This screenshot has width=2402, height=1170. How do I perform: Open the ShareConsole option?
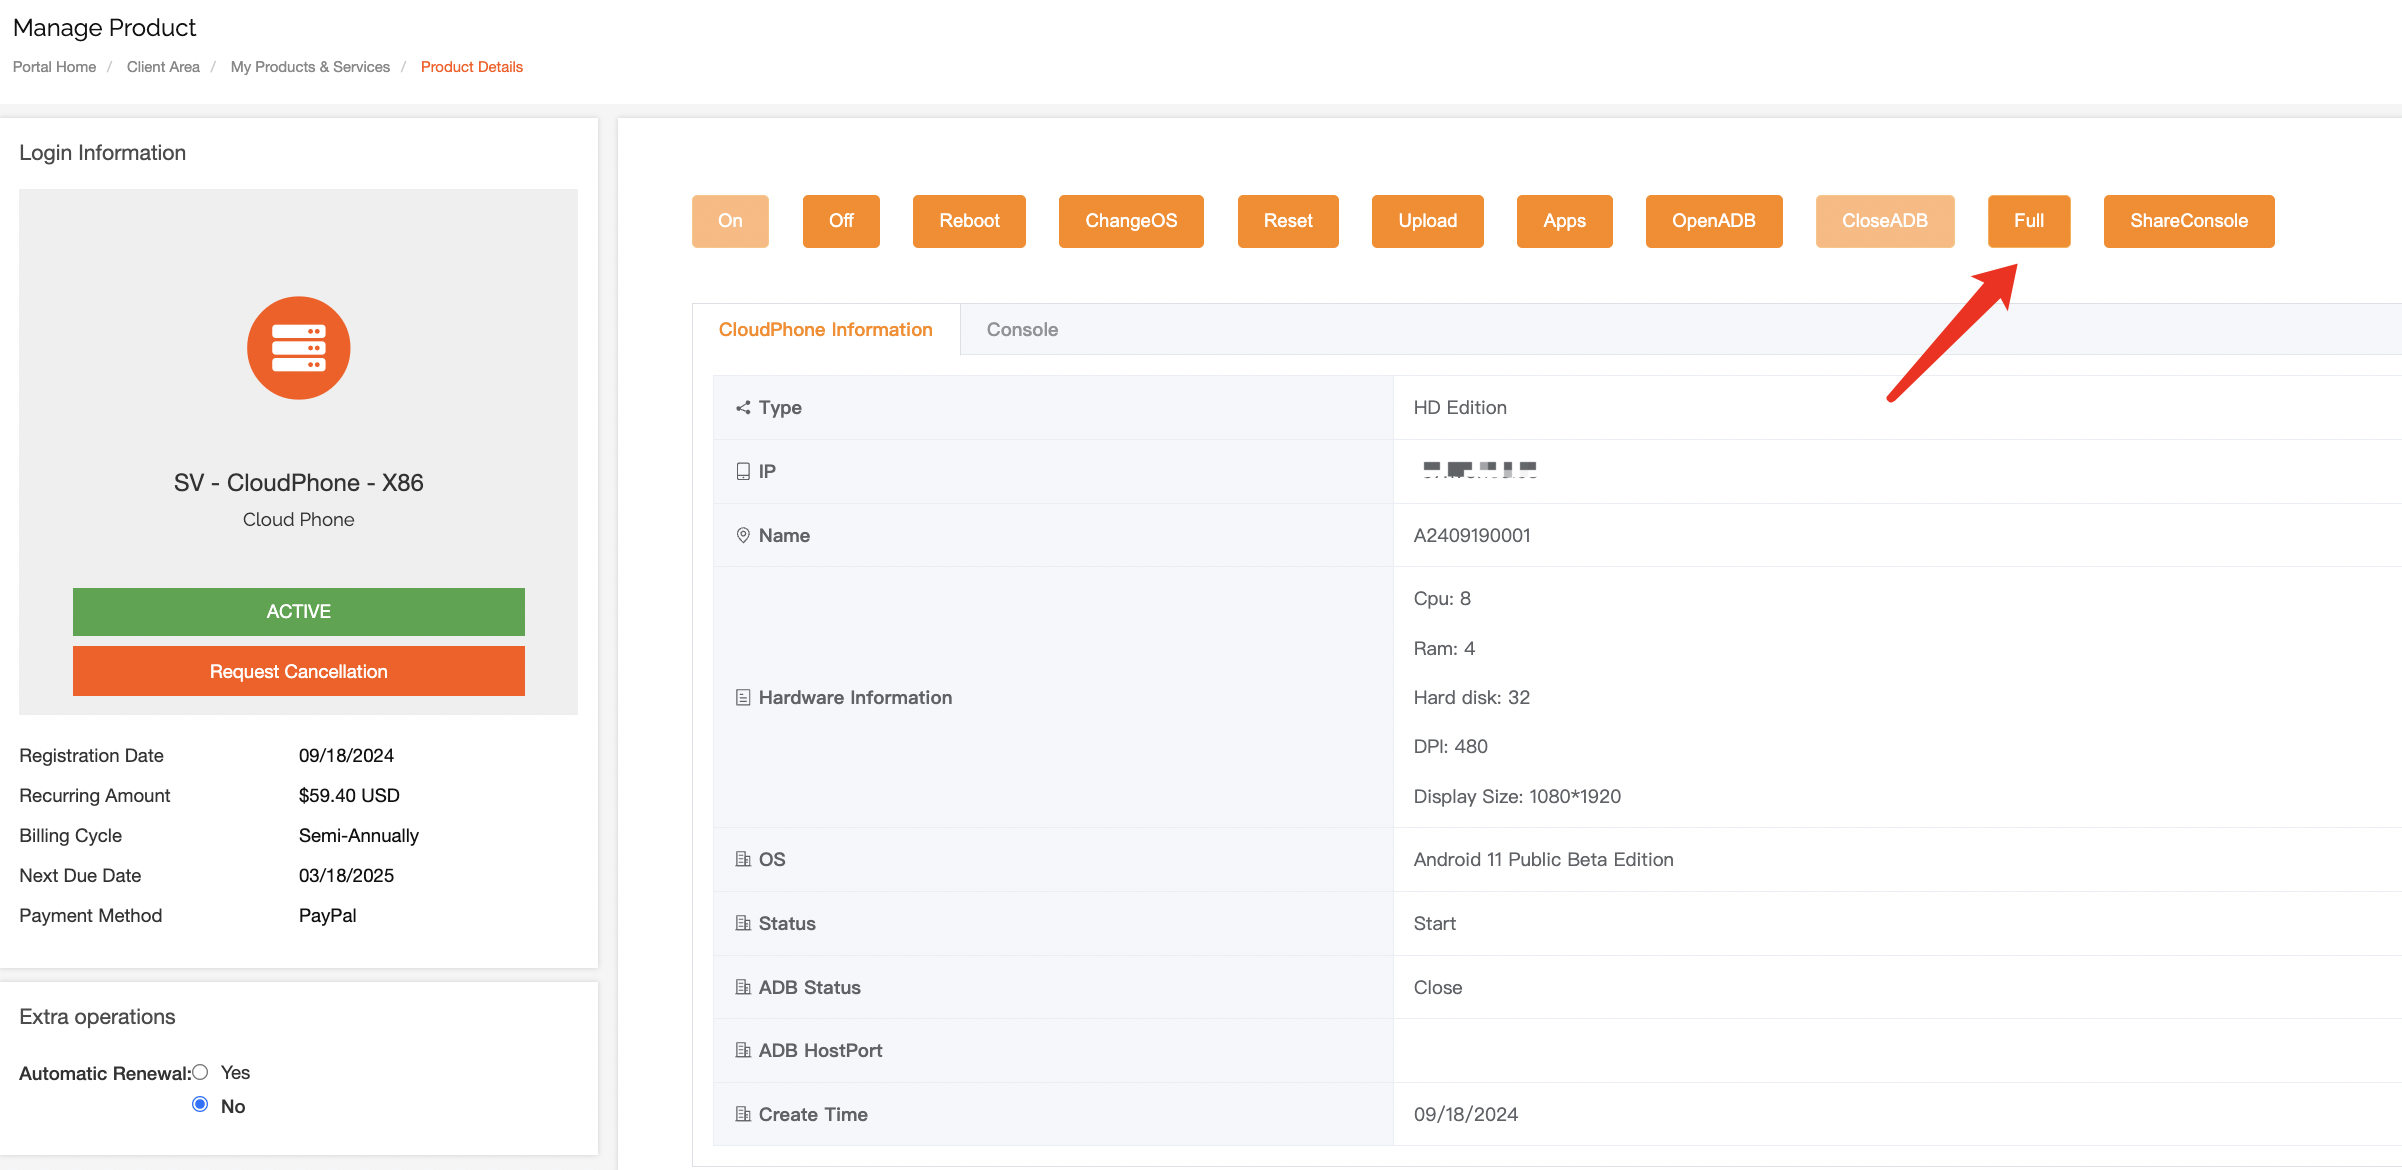(x=2188, y=221)
